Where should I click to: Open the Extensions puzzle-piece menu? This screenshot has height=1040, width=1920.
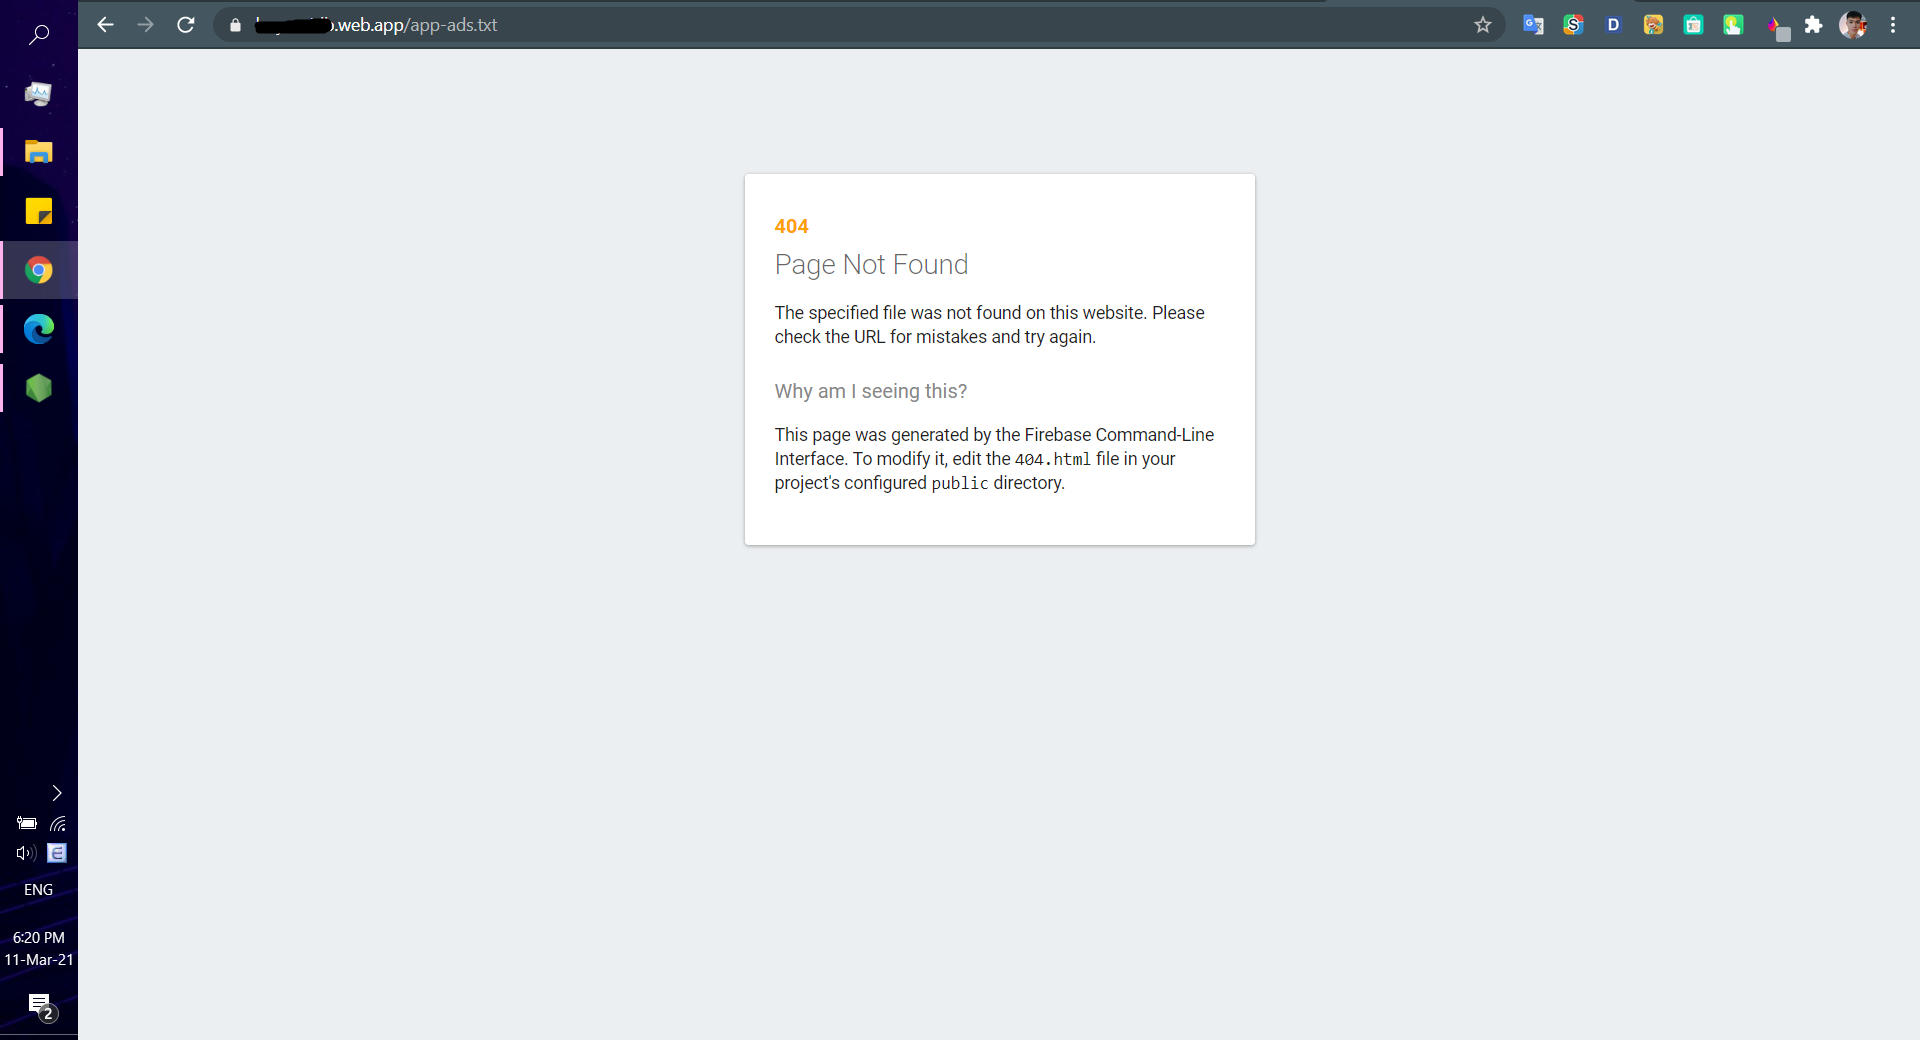(1813, 25)
